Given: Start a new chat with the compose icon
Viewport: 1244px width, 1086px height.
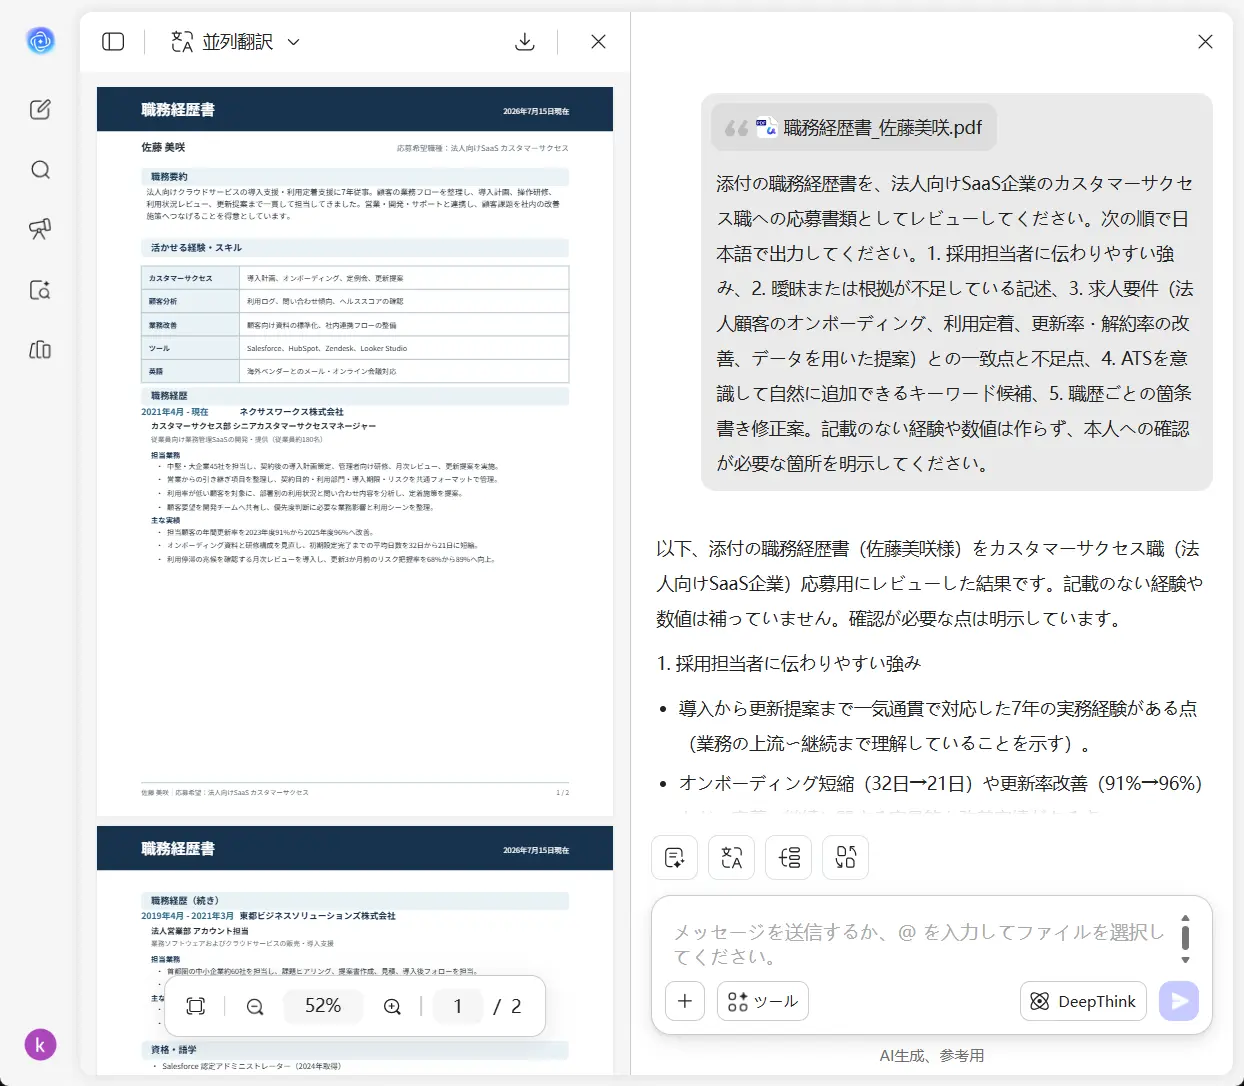Looking at the screenshot, I should point(40,110).
